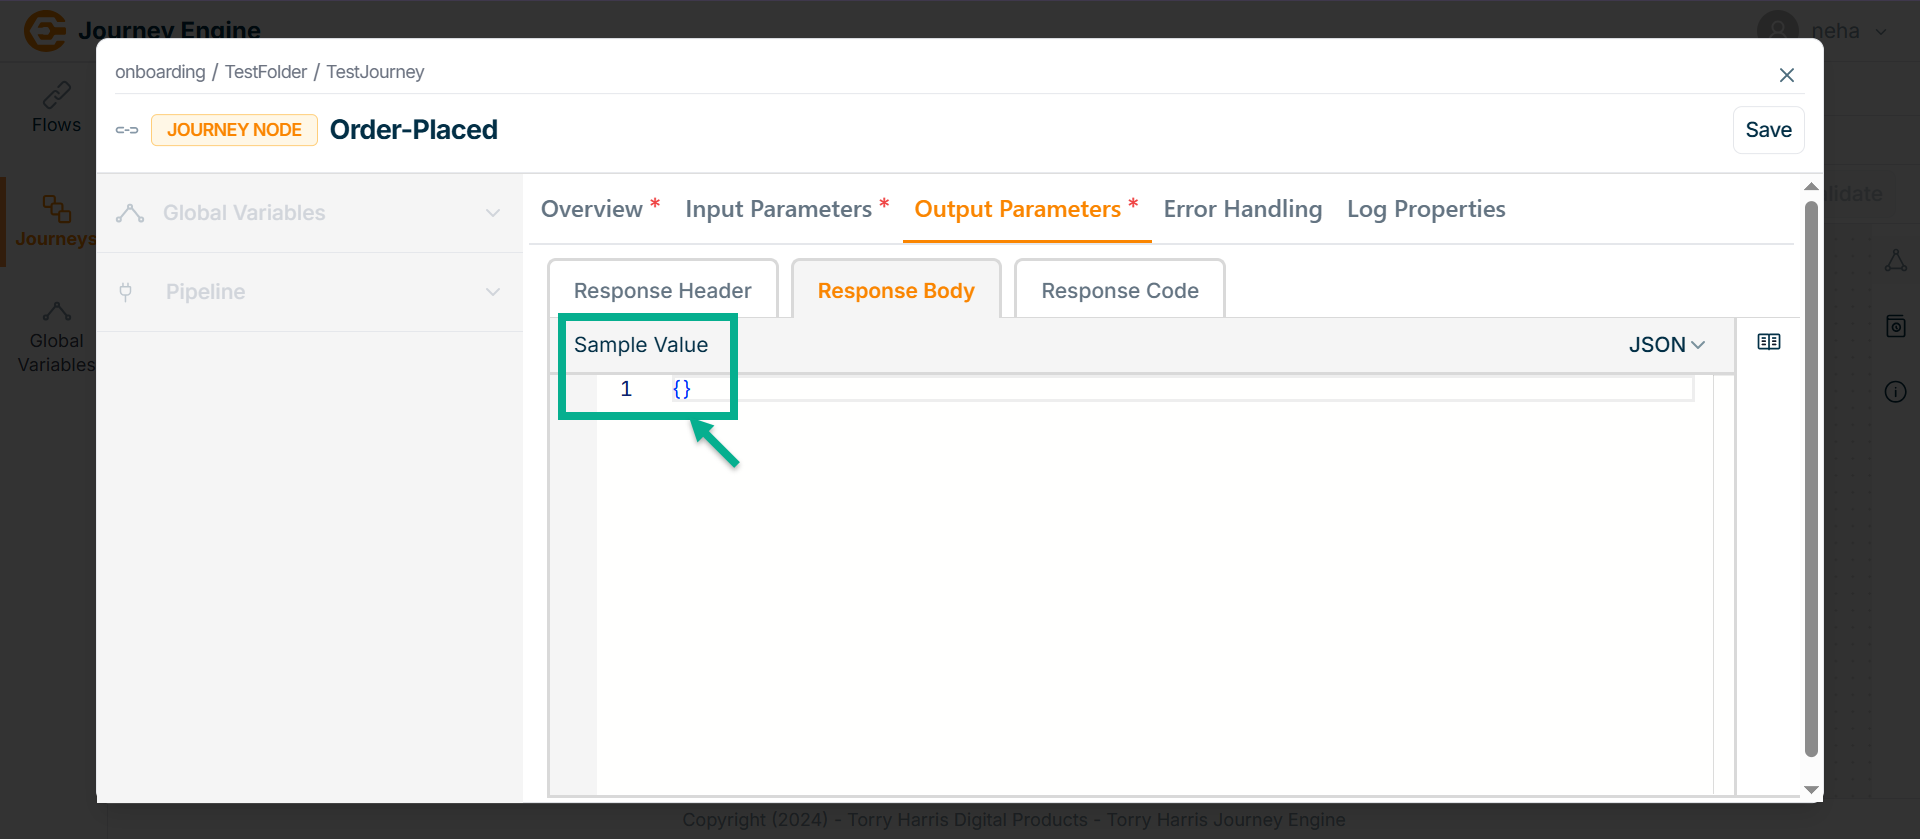Click the Global Variables icon in modal sidebar

(130, 213)
